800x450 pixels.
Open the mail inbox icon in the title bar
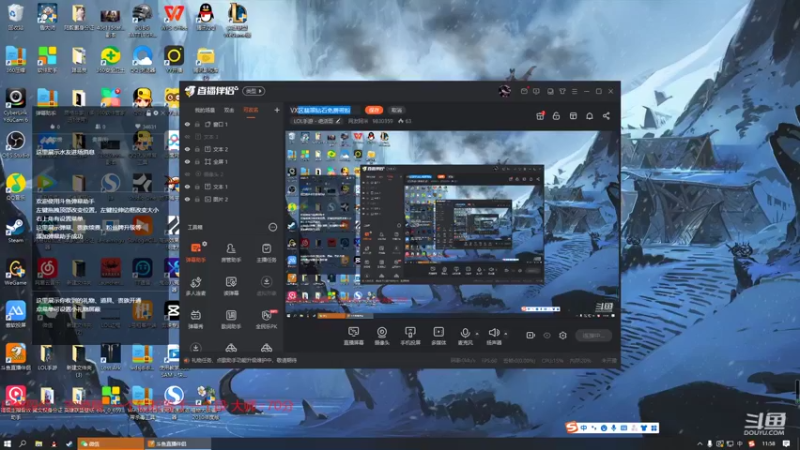(524, 91)
